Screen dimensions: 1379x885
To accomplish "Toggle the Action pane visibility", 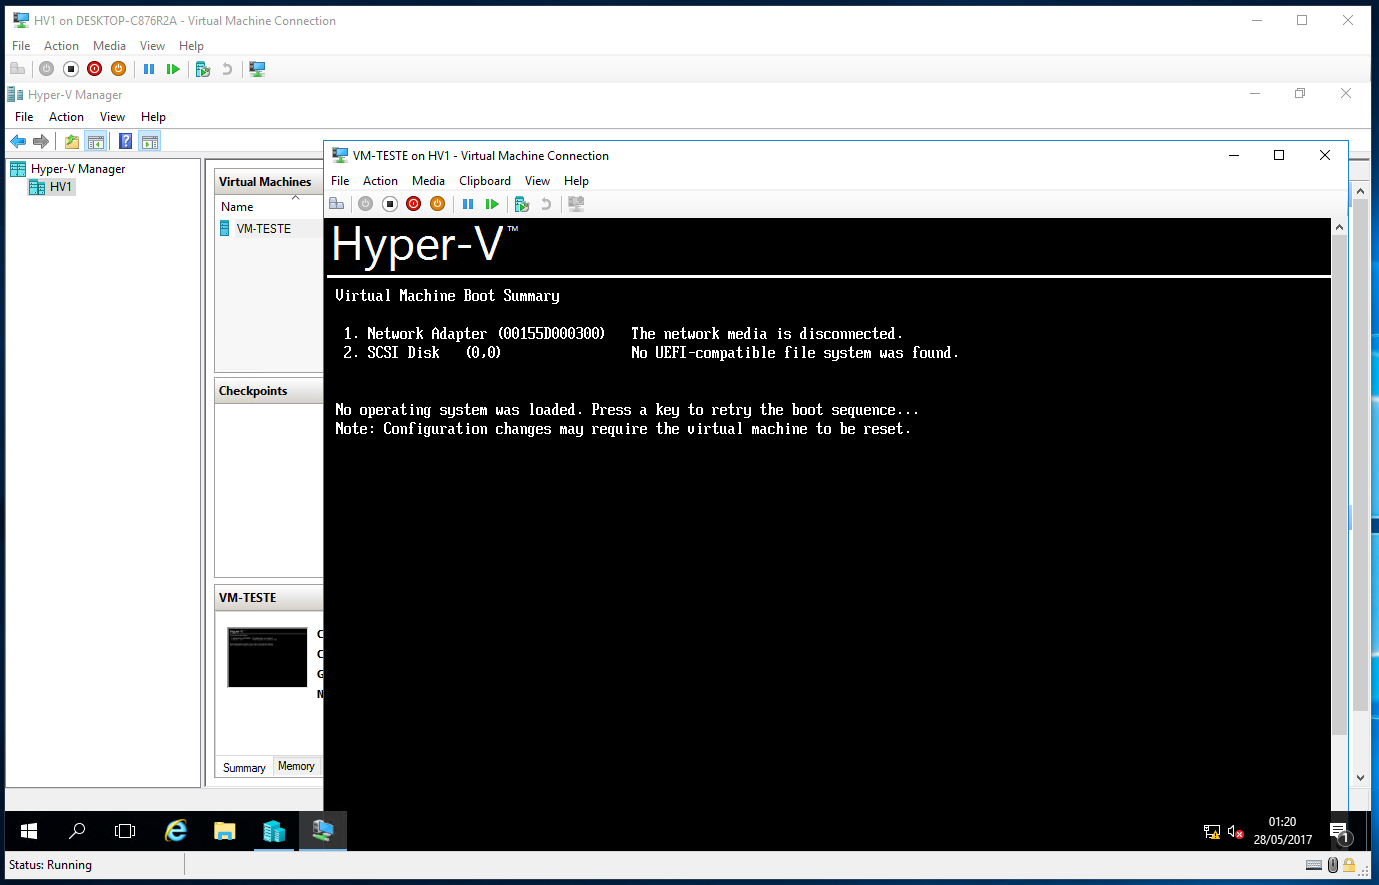I will point(149,140).
